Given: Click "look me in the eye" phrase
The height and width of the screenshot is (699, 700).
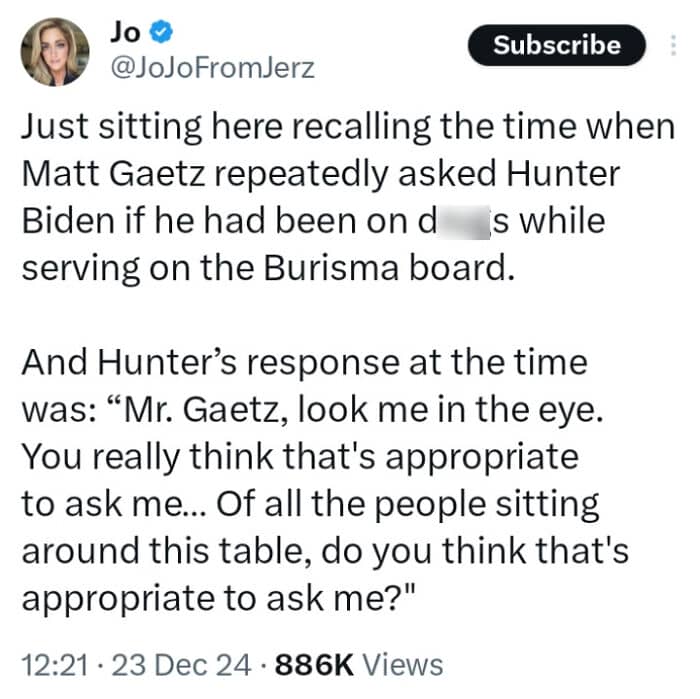Looking at the screenshot, I should pos(447,410).
